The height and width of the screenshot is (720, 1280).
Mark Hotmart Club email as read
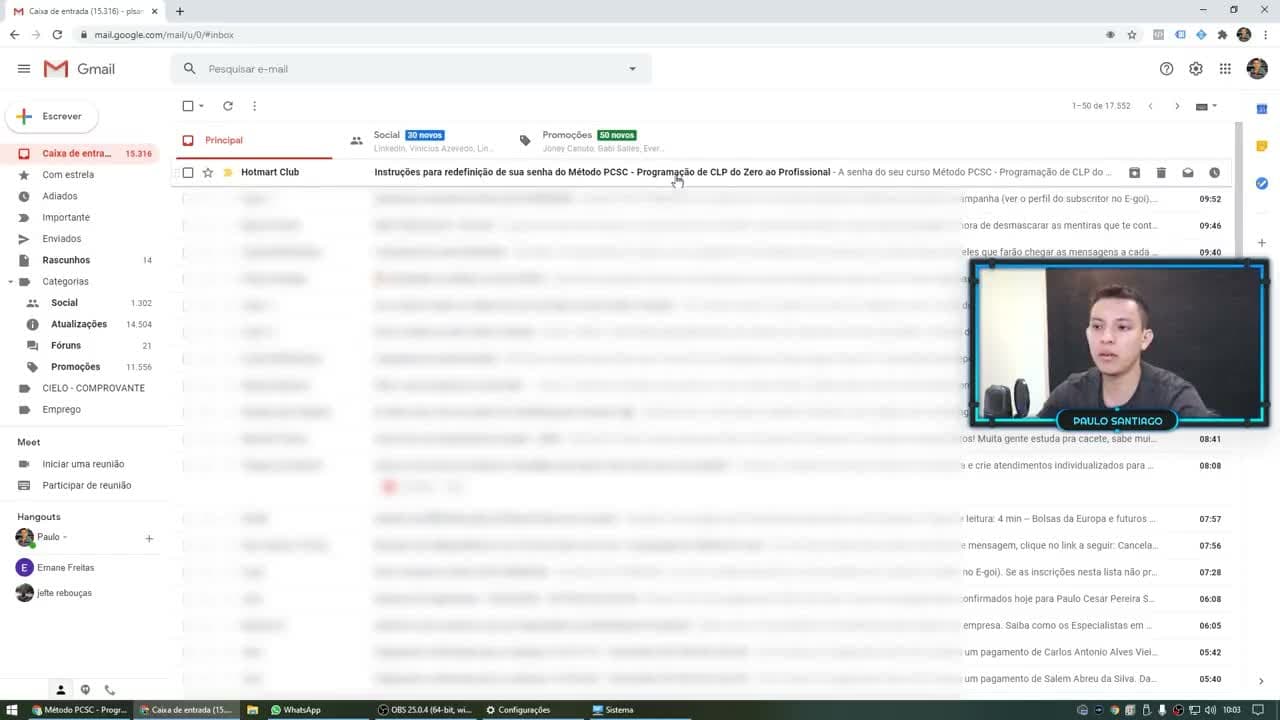coord(1188,173)
